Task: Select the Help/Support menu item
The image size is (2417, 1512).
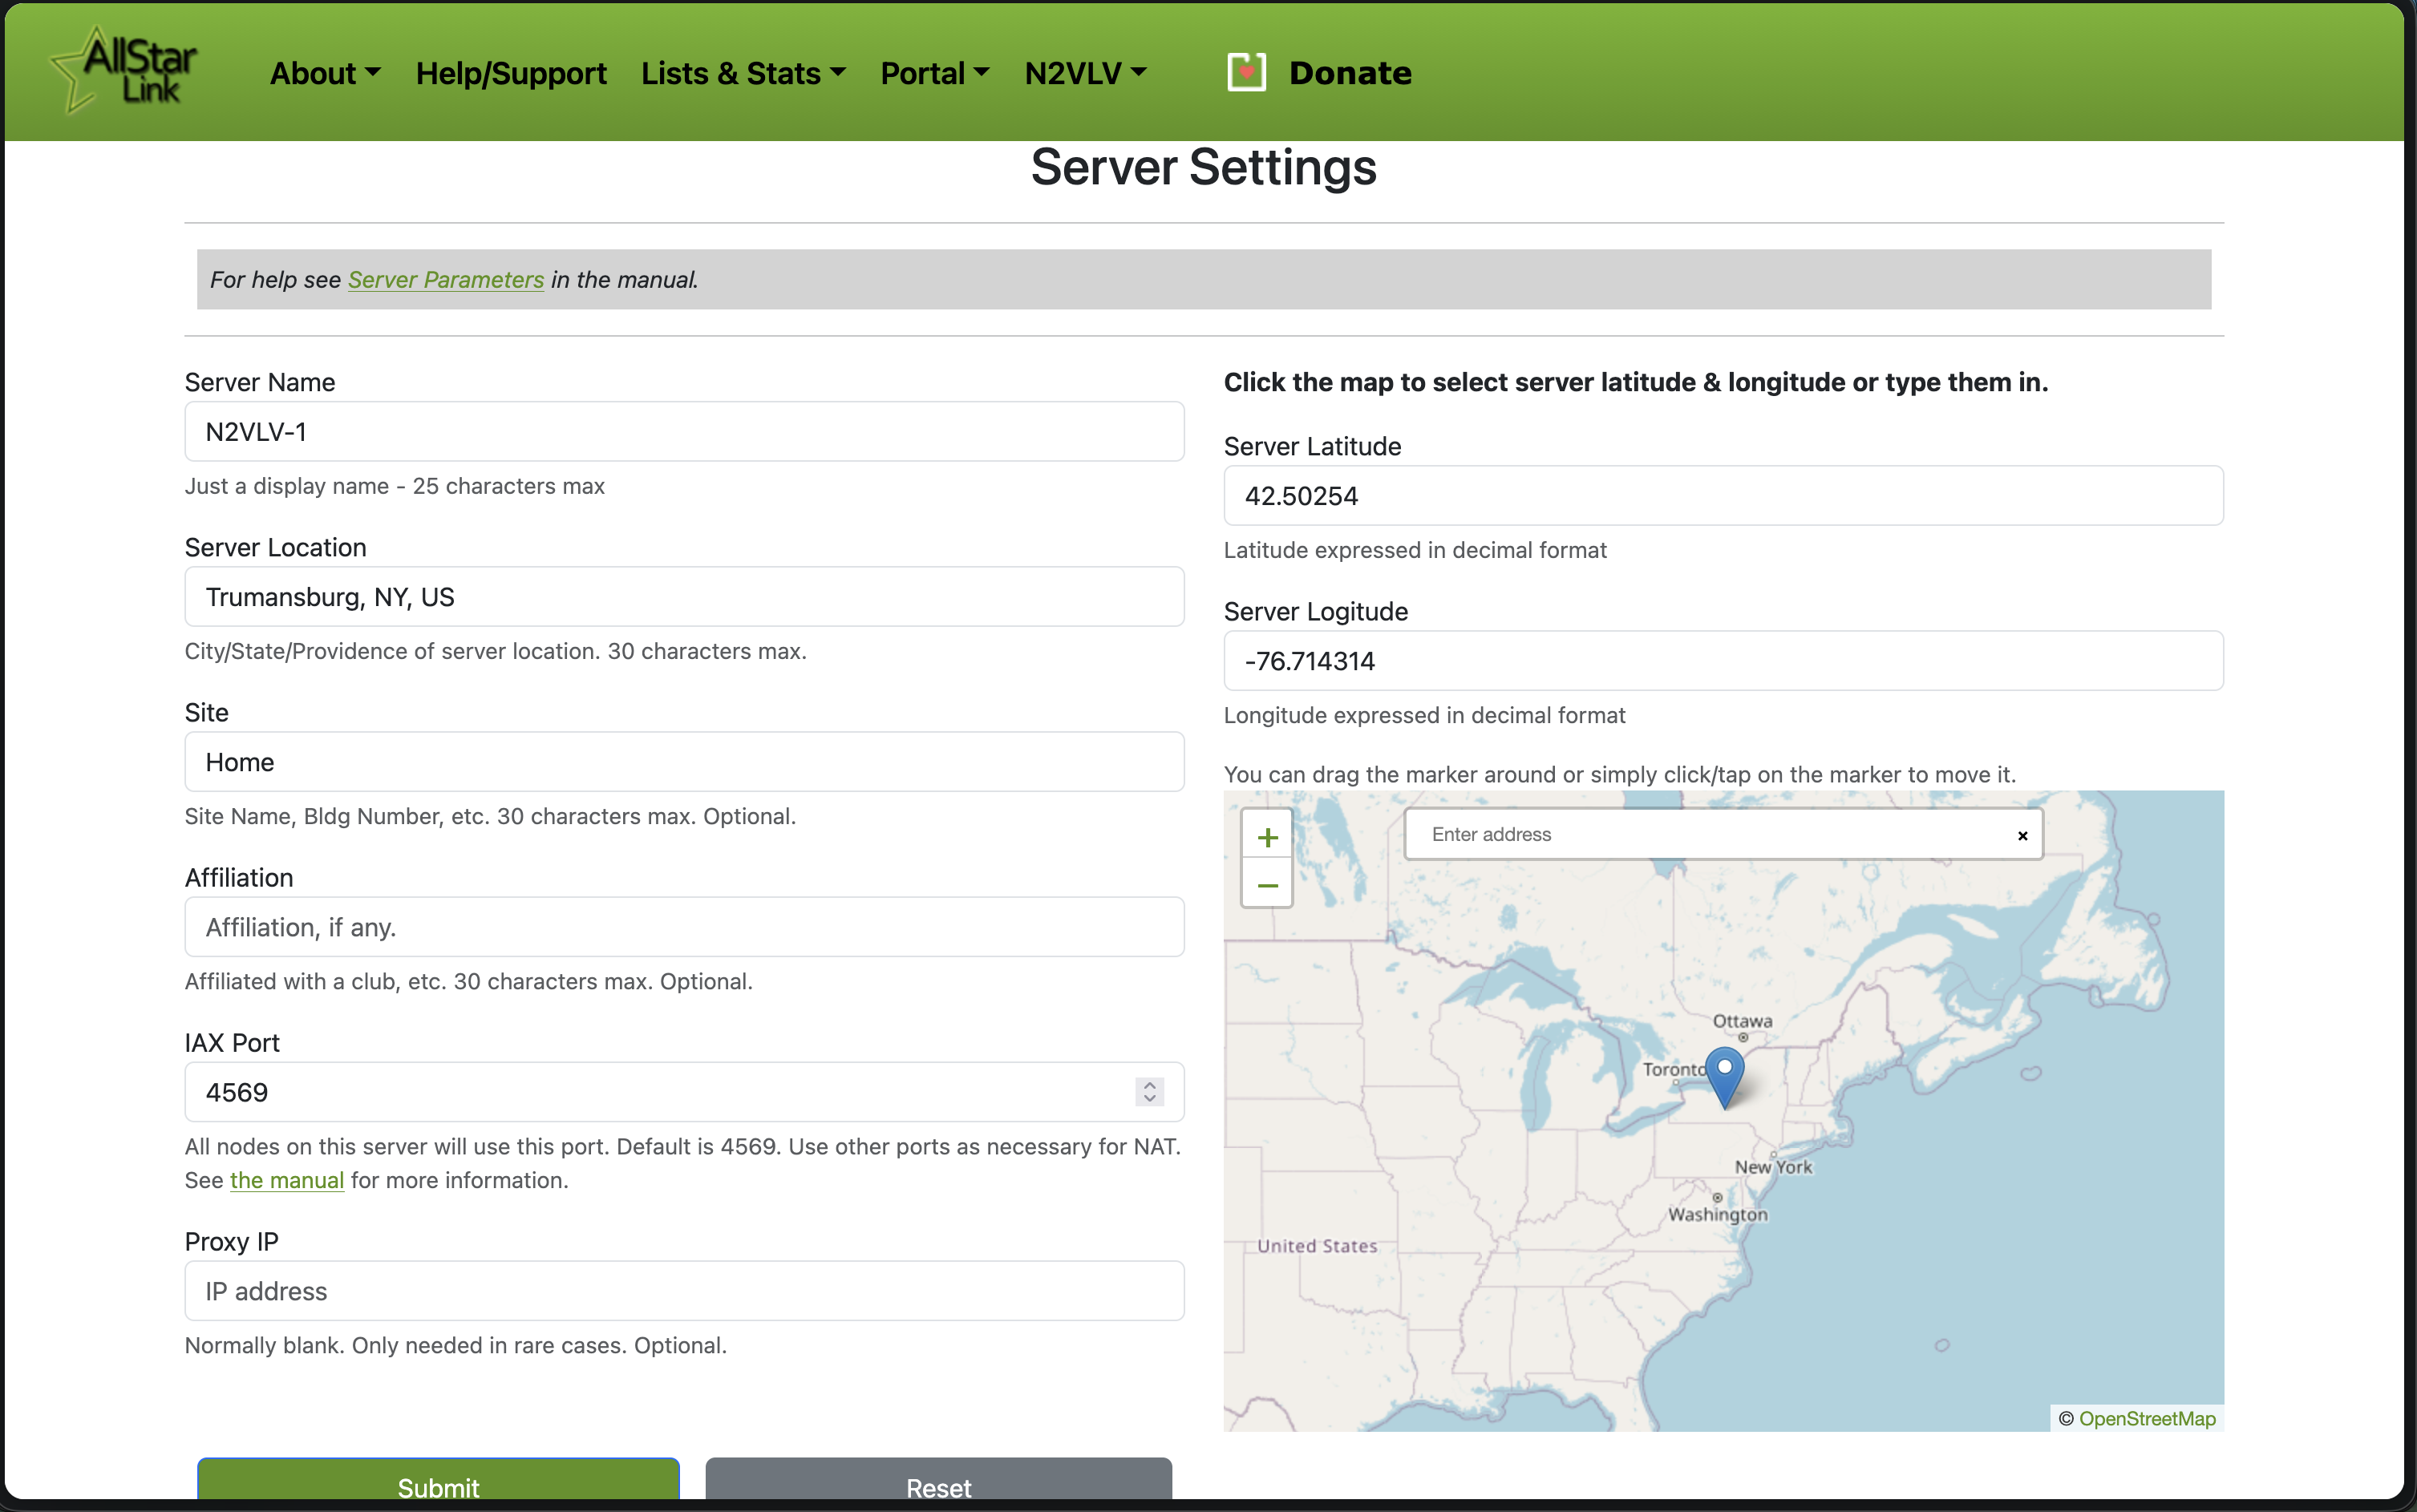Action: click(510, 72)
